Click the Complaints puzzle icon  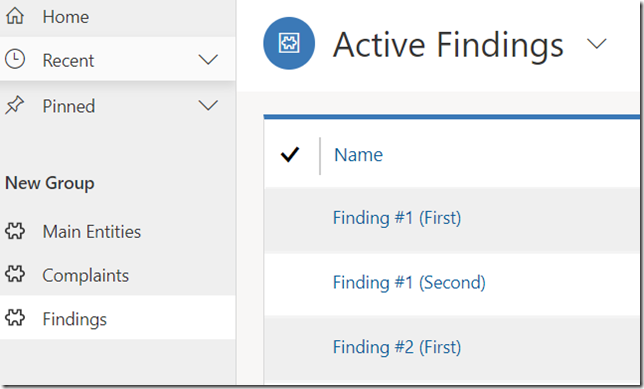[x=15, y=274]
